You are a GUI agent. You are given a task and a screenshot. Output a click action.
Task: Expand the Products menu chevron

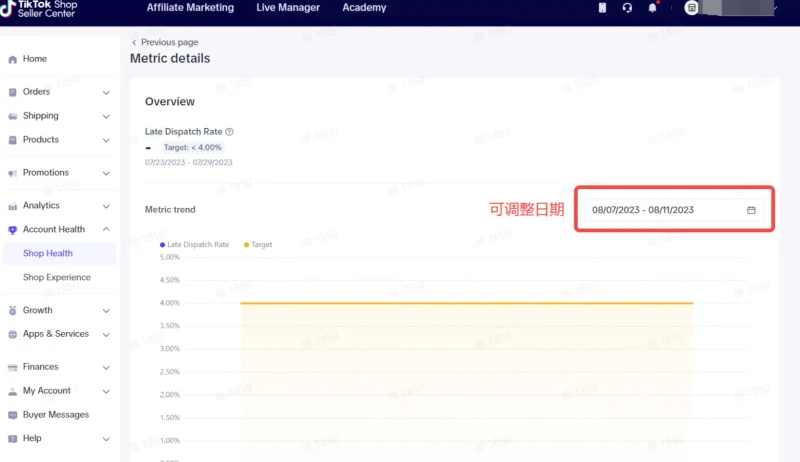point(106,140)
